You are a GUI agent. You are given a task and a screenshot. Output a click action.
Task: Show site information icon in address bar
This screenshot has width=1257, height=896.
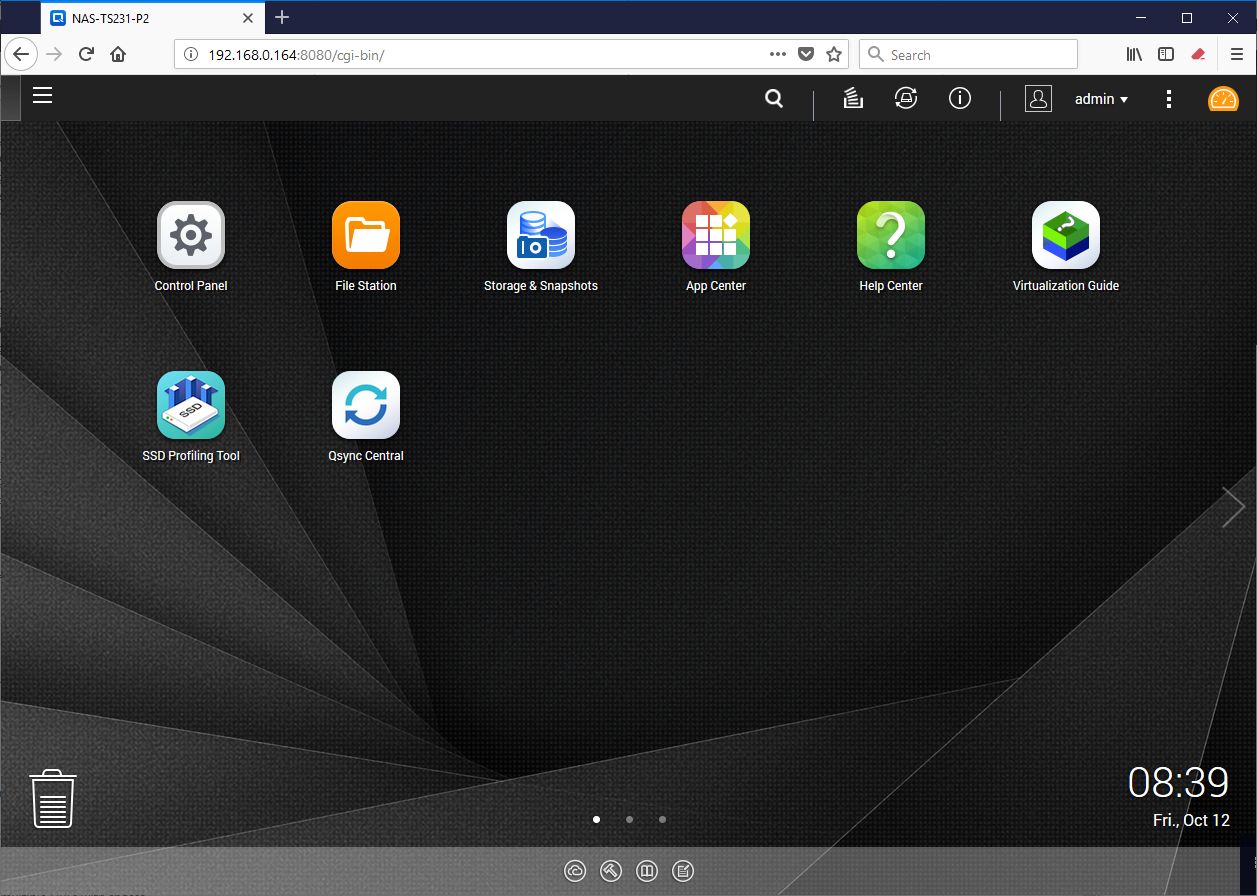coord(191,55)
